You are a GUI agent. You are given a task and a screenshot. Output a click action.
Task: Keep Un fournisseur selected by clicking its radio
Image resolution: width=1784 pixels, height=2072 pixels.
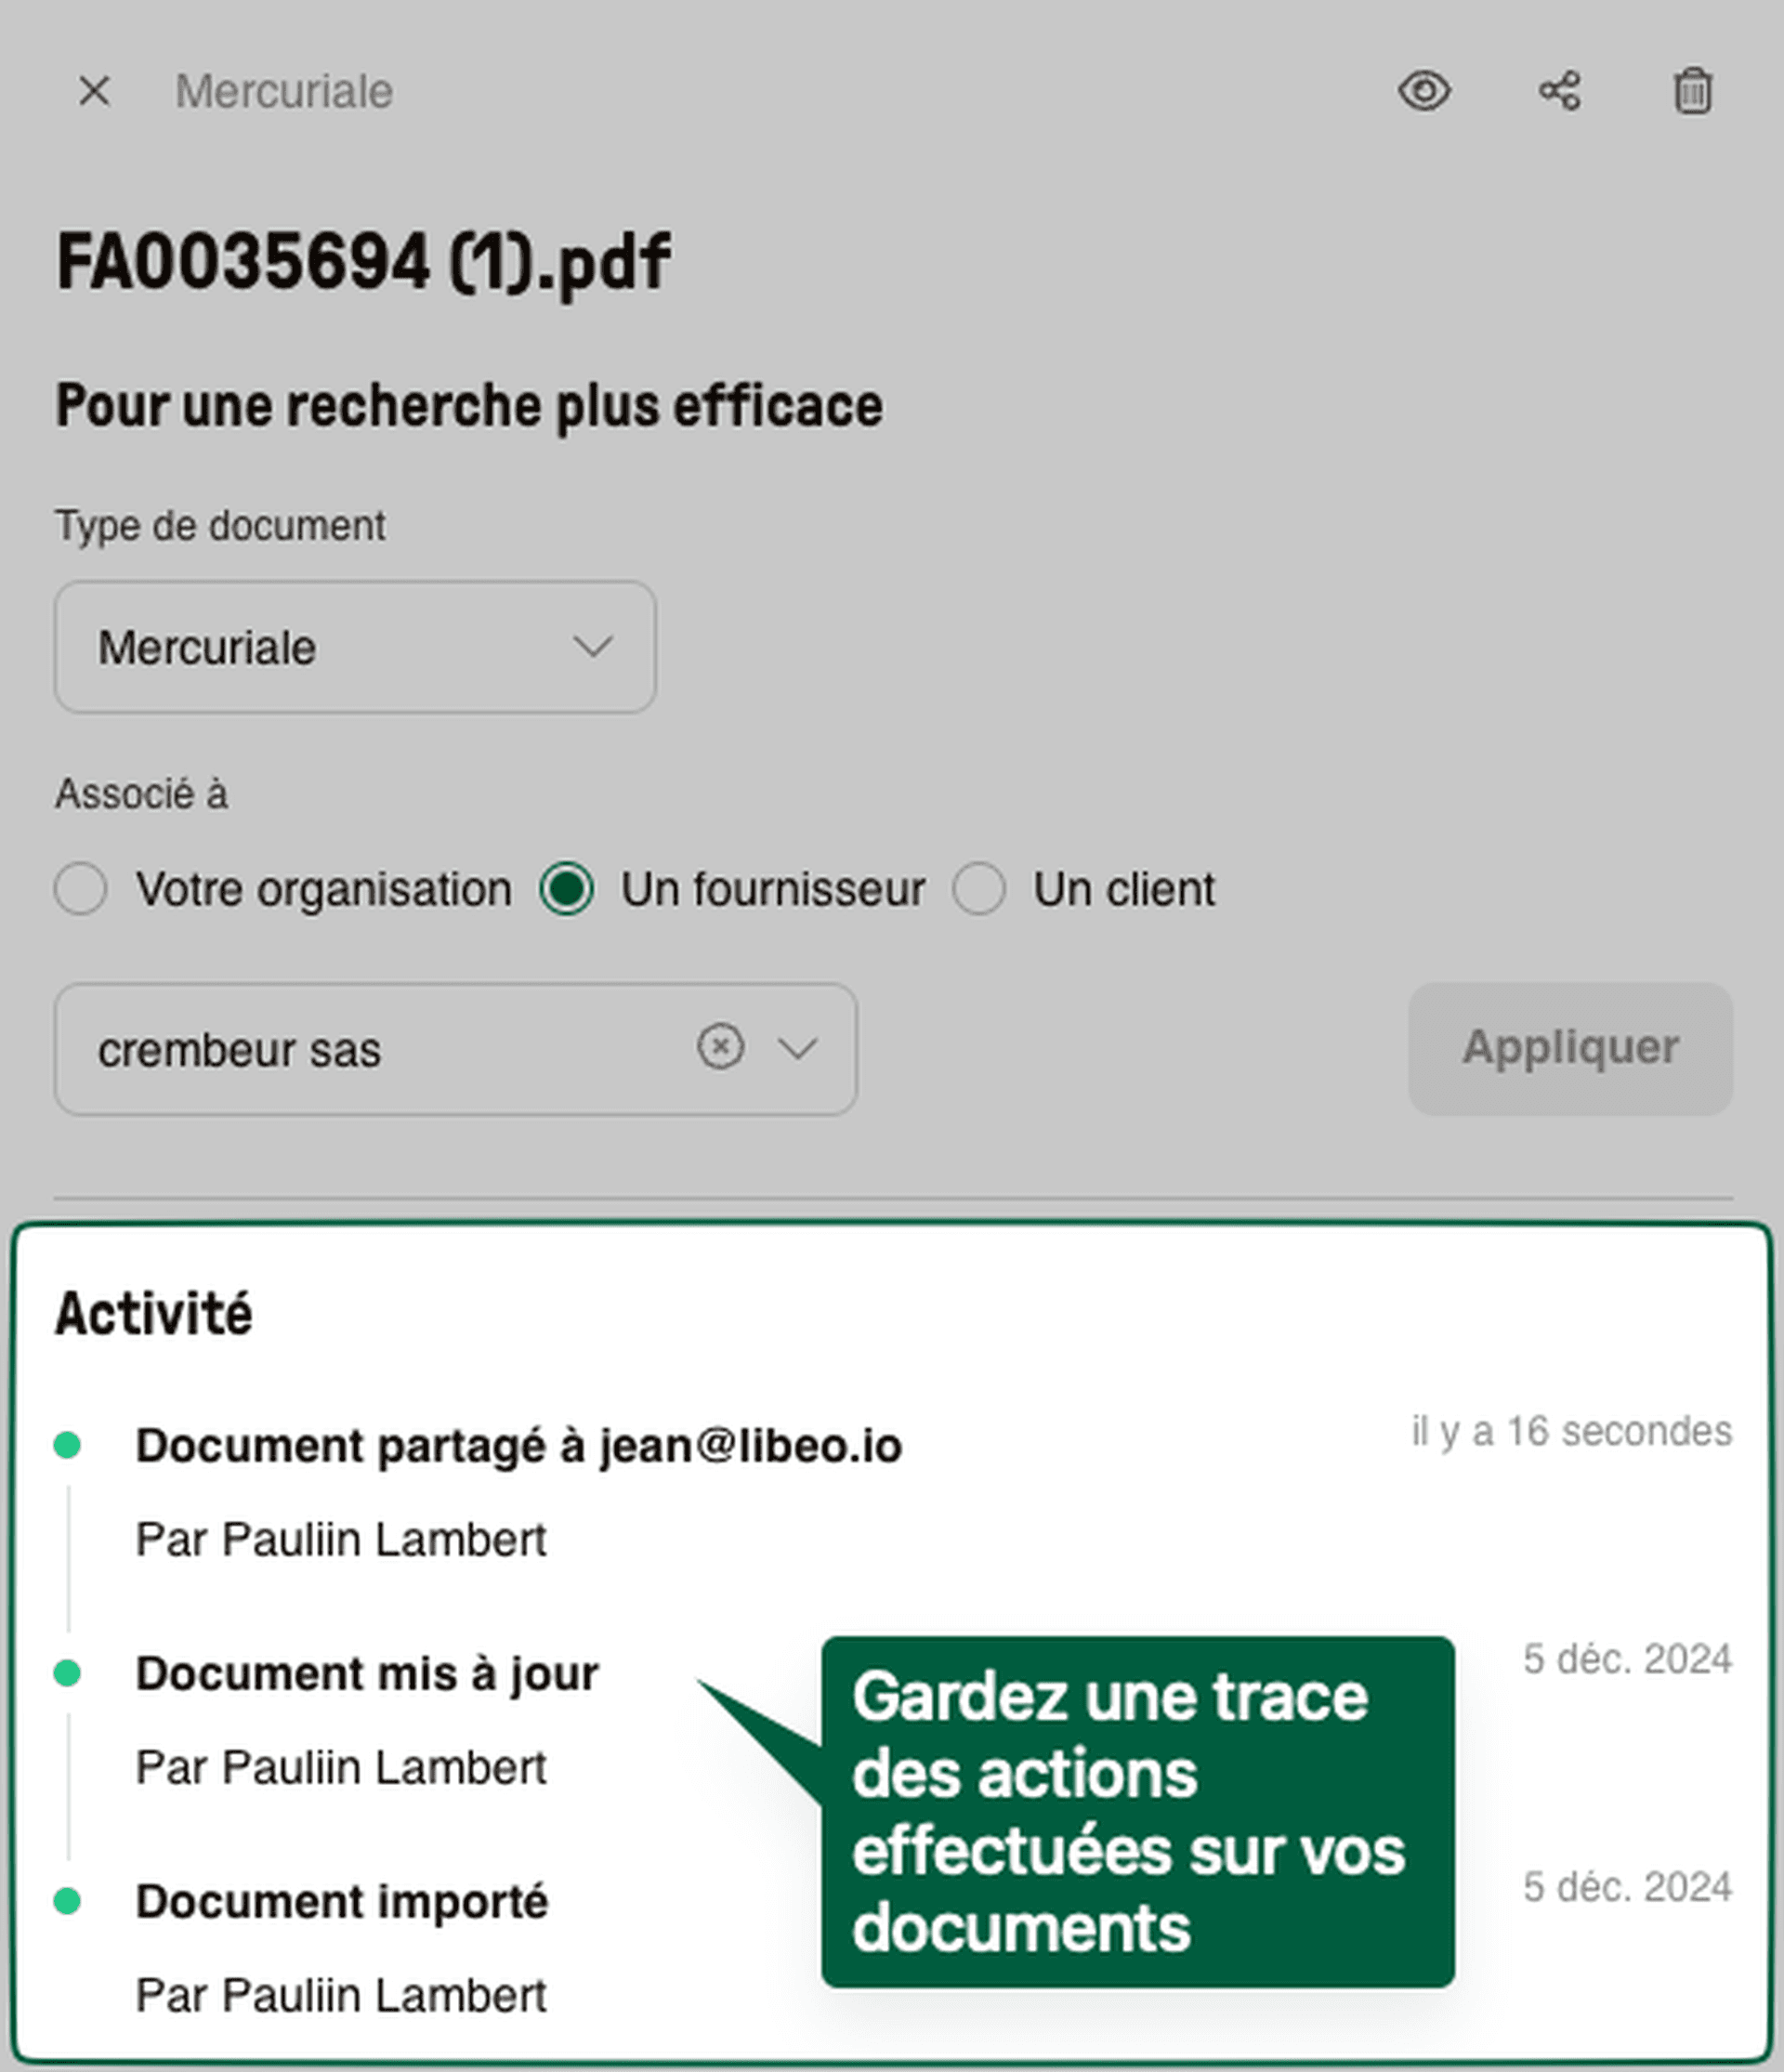(x=567, y=888)
